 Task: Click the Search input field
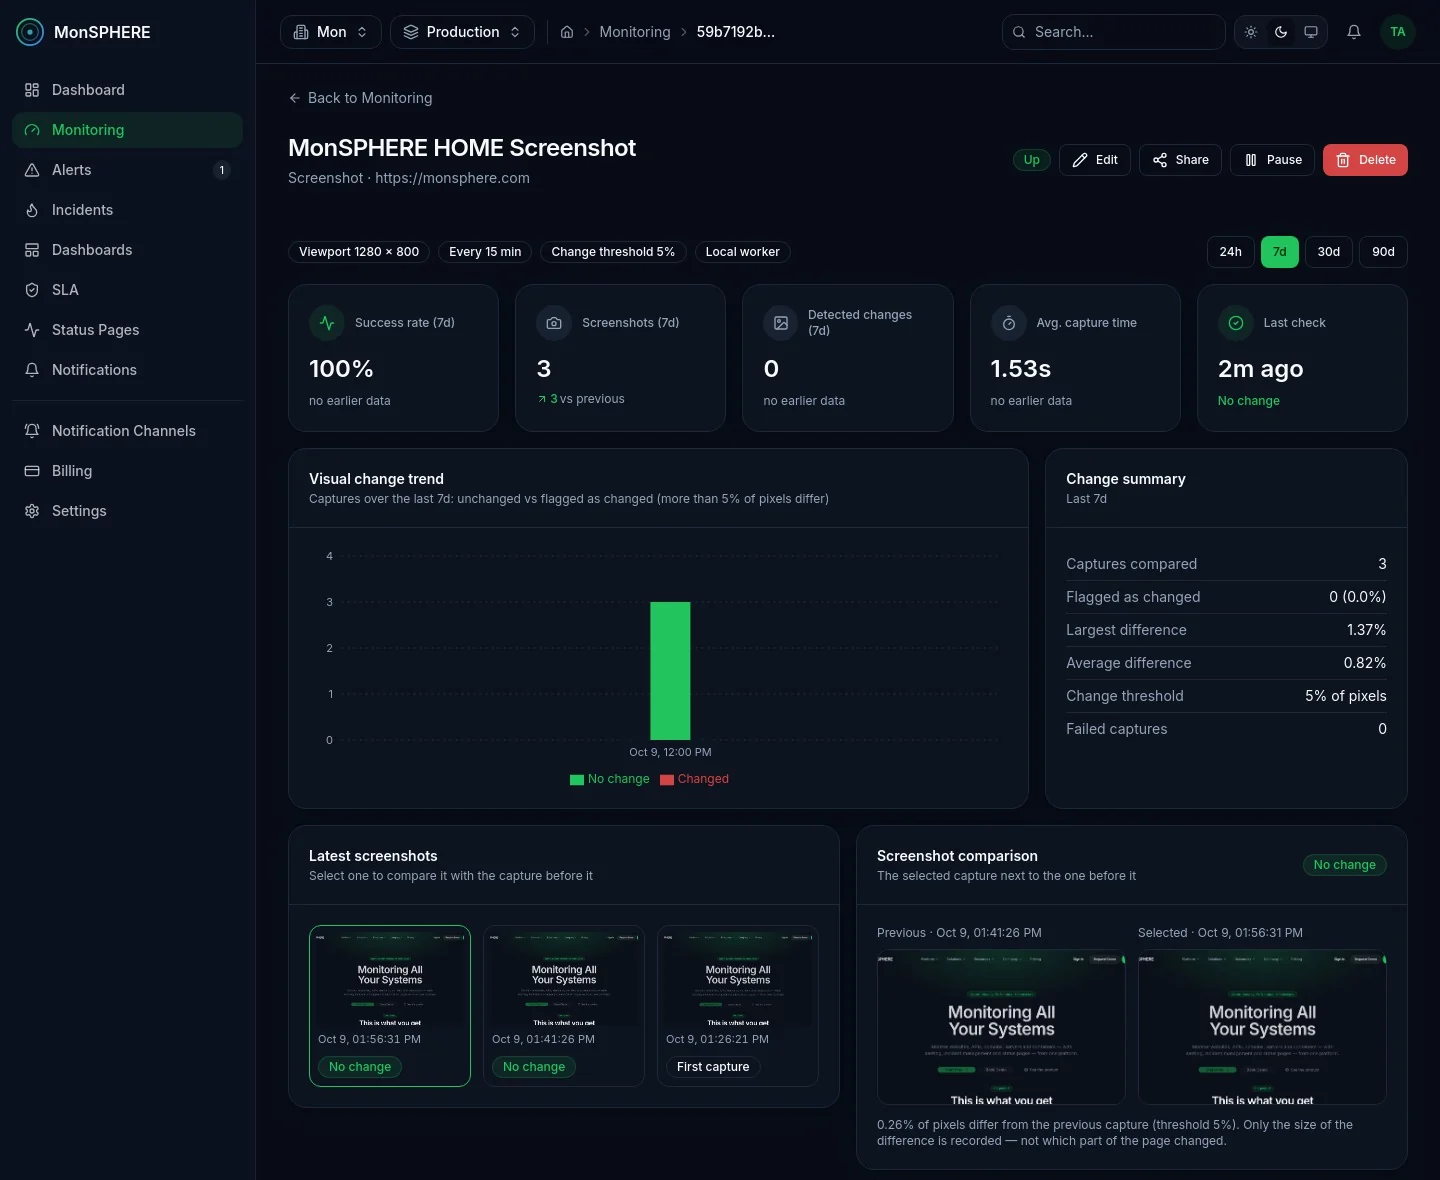click(x=1114, y=32)
